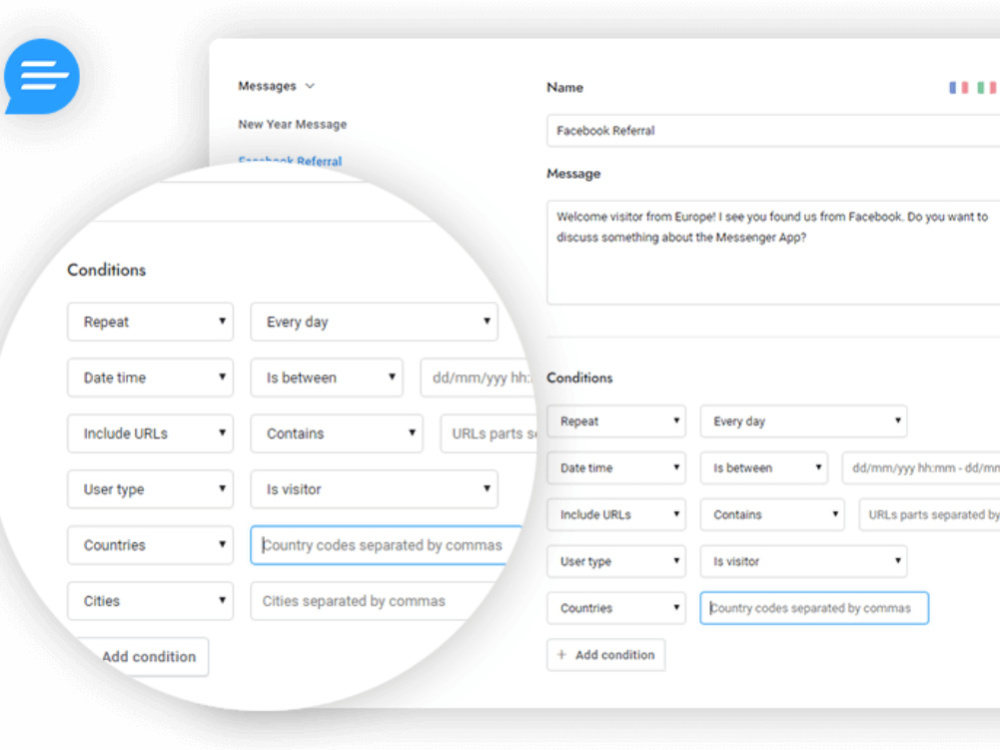Click the Country codes field in the main form
The height and width of the screenshot is (750, 1000).
(814, 608)
